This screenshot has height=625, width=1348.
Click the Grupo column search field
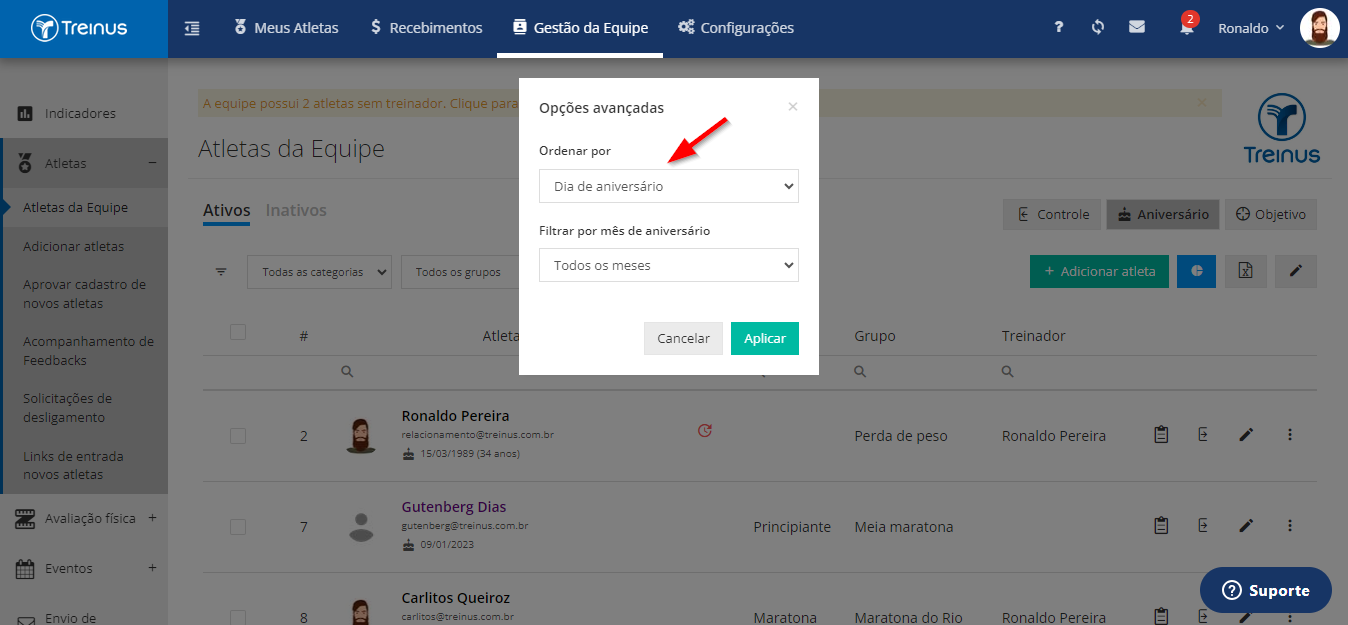pyautogui.click(x=920, y=371)
